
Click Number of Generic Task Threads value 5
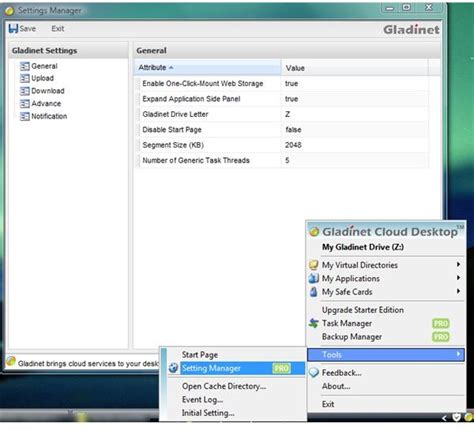pos(287,160)
